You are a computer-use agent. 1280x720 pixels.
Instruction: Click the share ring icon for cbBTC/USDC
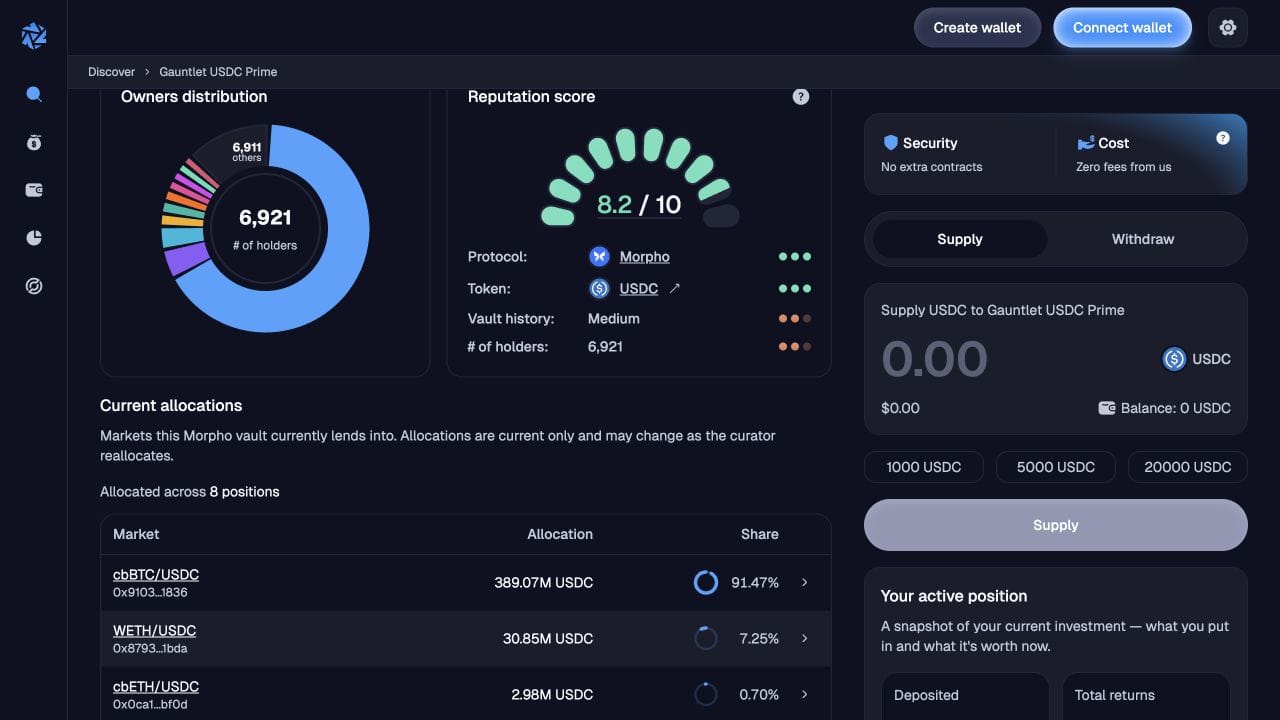point(706,582)
